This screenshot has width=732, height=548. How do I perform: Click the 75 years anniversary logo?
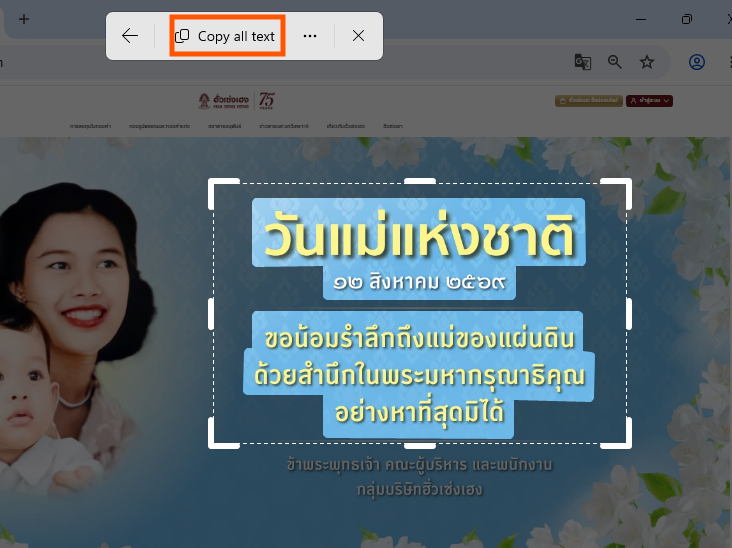click(267, 101)
